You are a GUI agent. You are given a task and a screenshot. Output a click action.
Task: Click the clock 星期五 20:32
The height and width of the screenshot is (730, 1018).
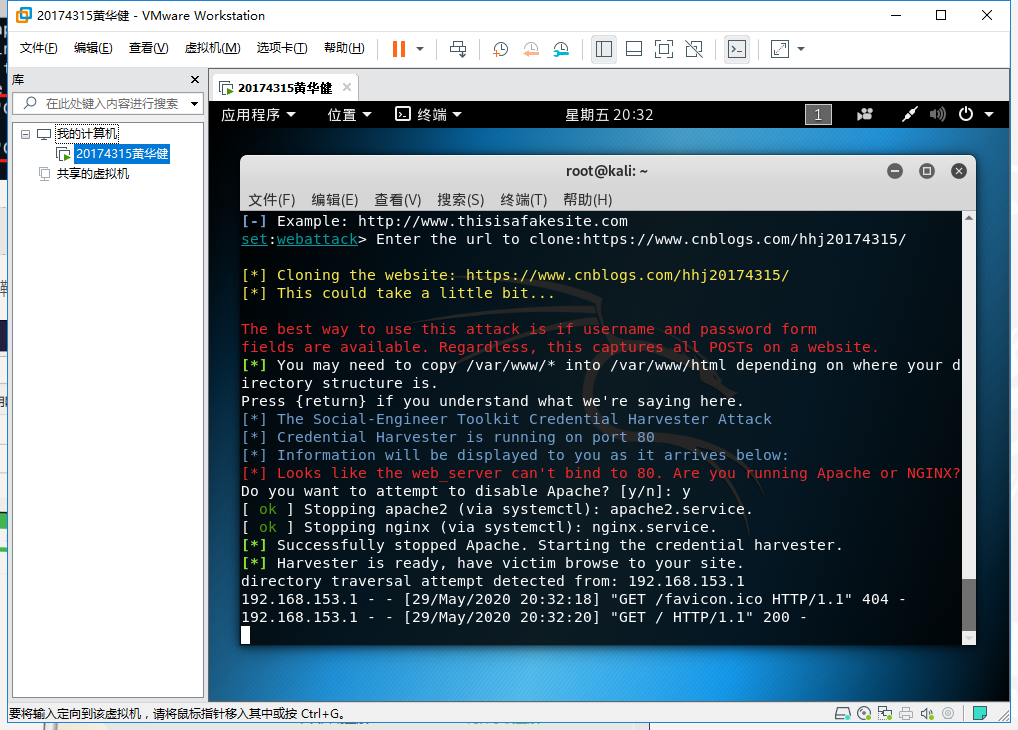(x=609, y=115)
